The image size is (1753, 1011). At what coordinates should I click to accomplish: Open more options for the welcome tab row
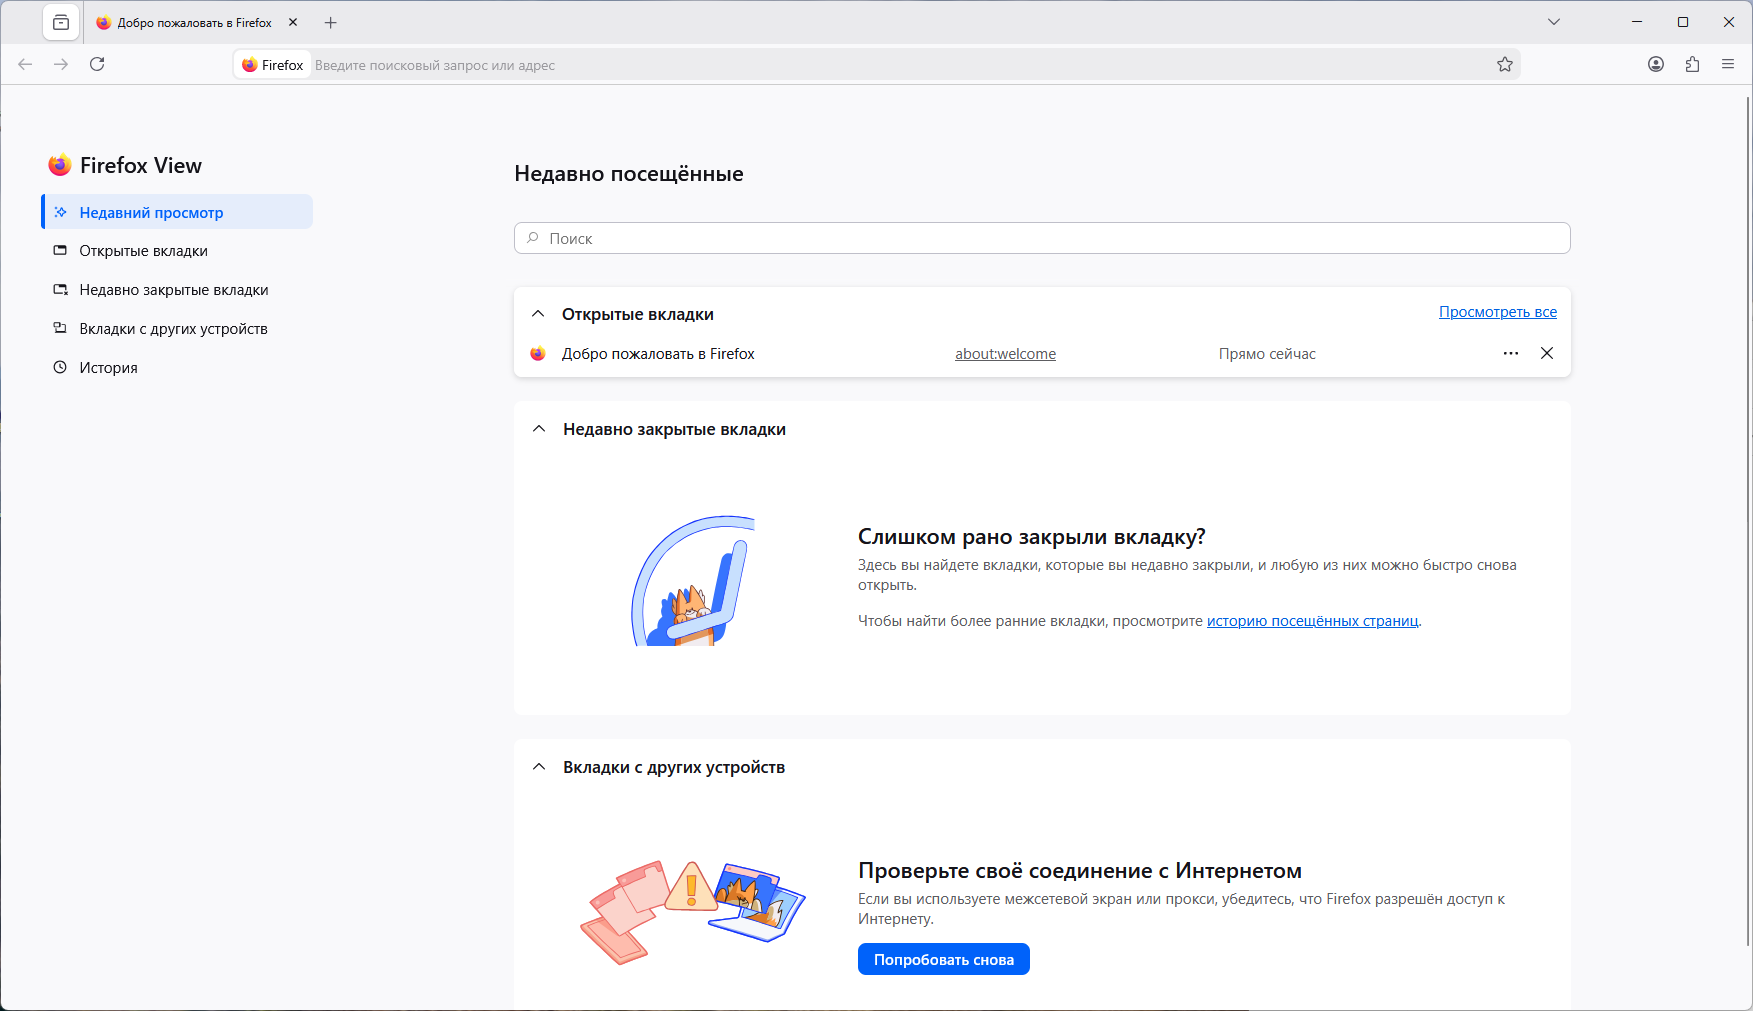click(1511, 353)
